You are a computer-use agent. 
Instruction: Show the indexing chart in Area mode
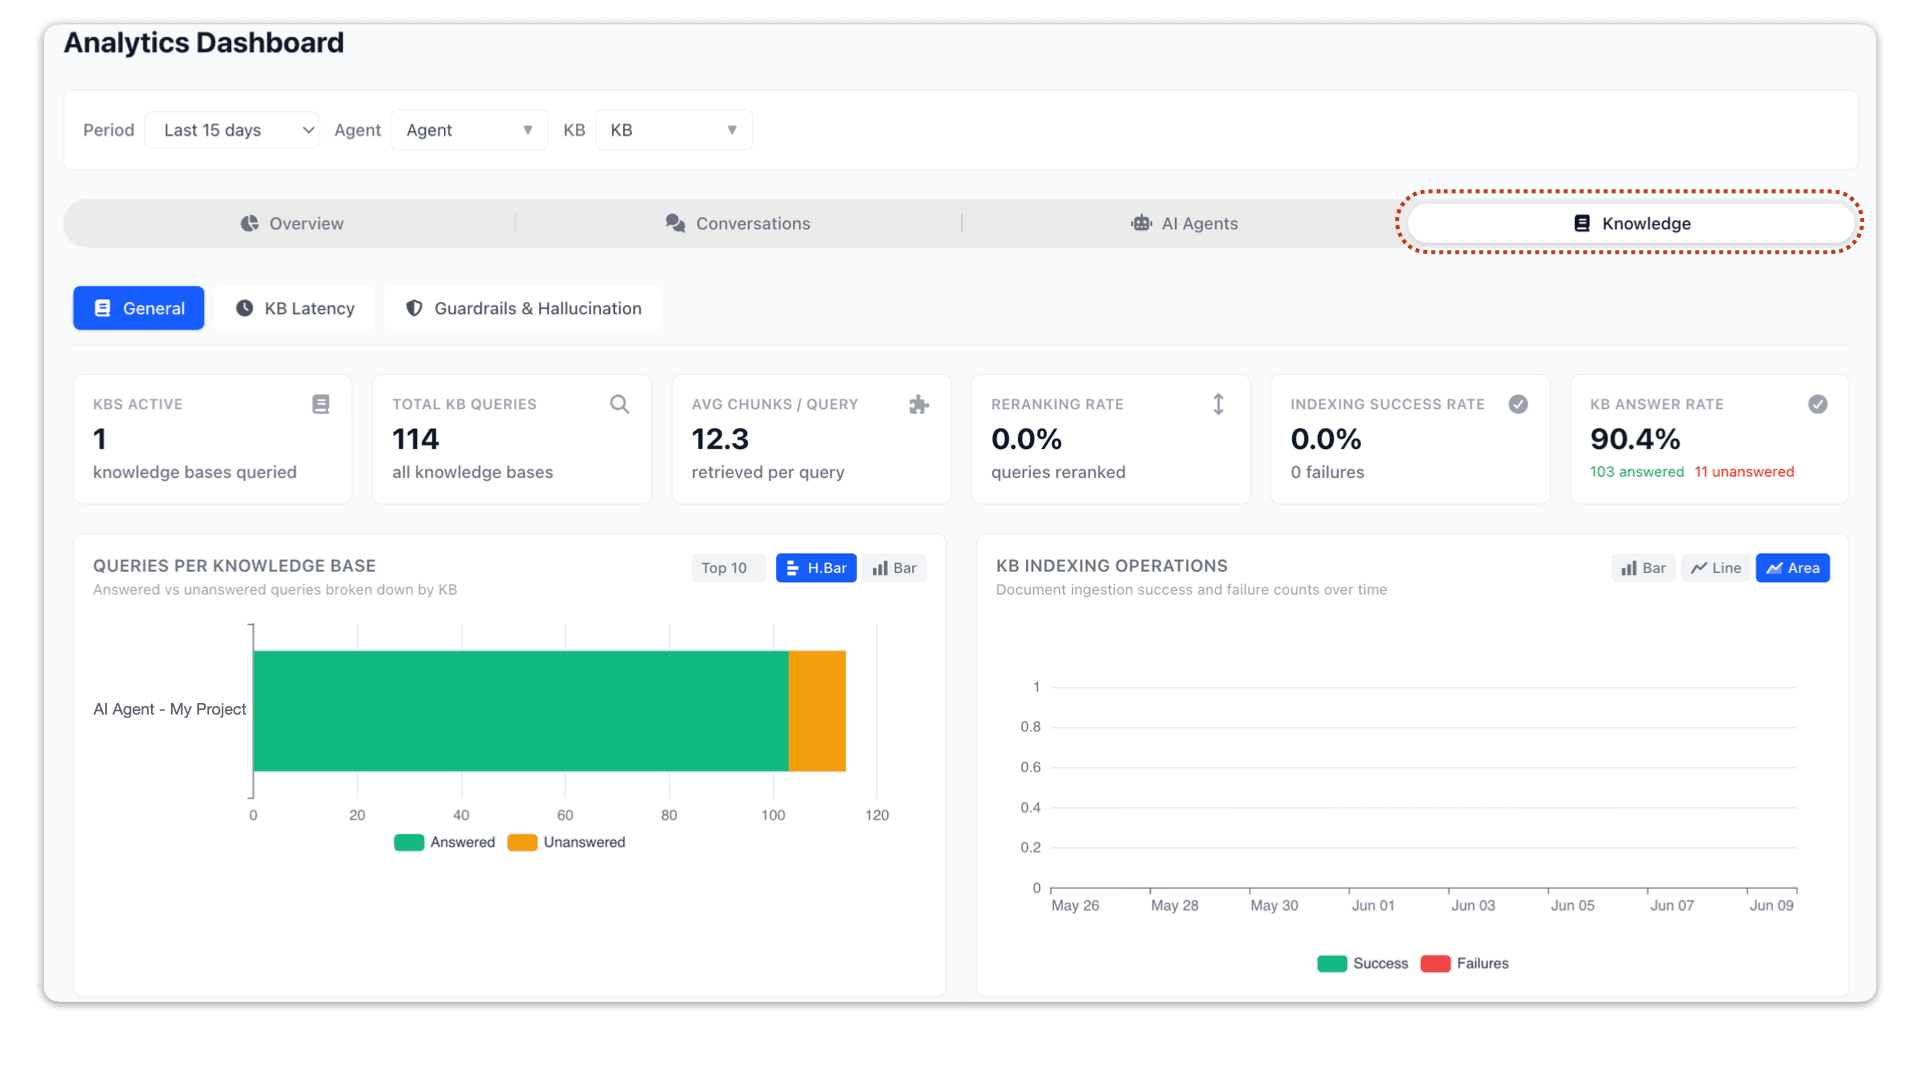pyautogui.click(x=1792, y=568)
